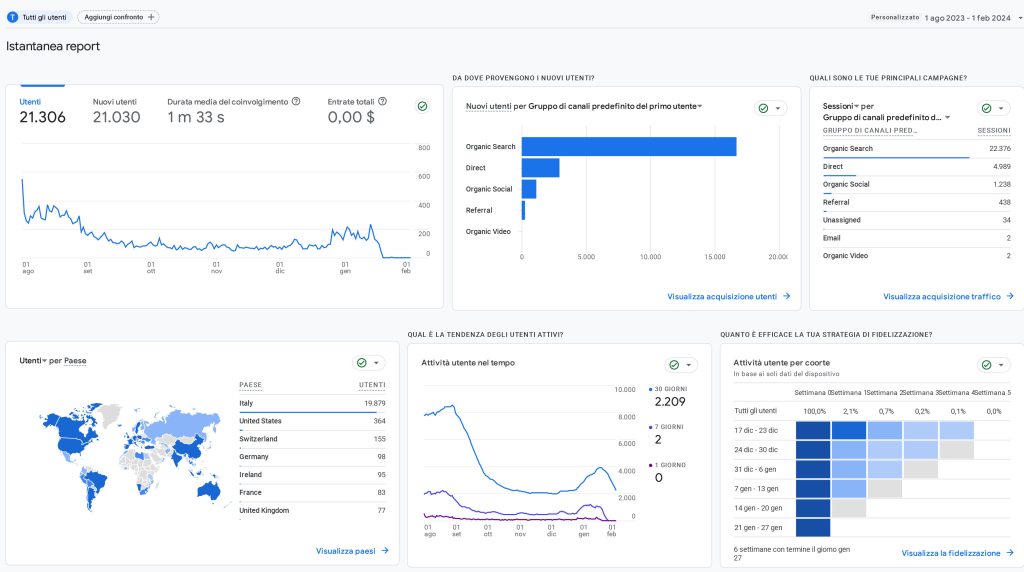Open the Visualizza paesi link
This screenshot has width=1024, height=572.
(x=352, y=551)
